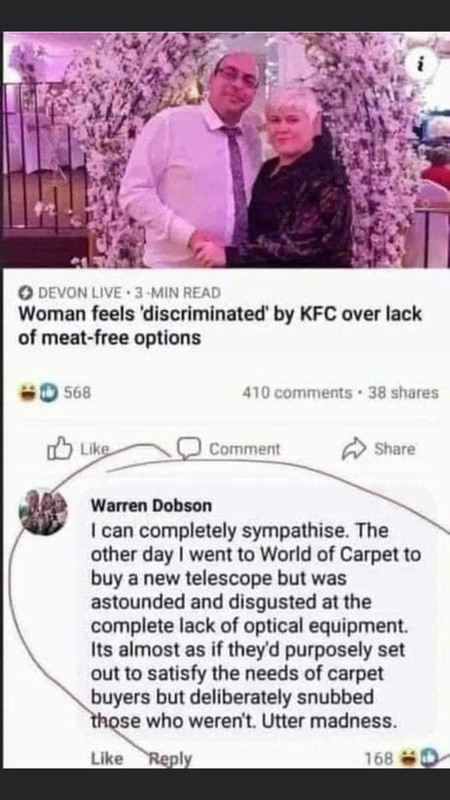
Task: View reaction emojis on Warren's comment
Action: pyautogui.click(x=415, y=758)
